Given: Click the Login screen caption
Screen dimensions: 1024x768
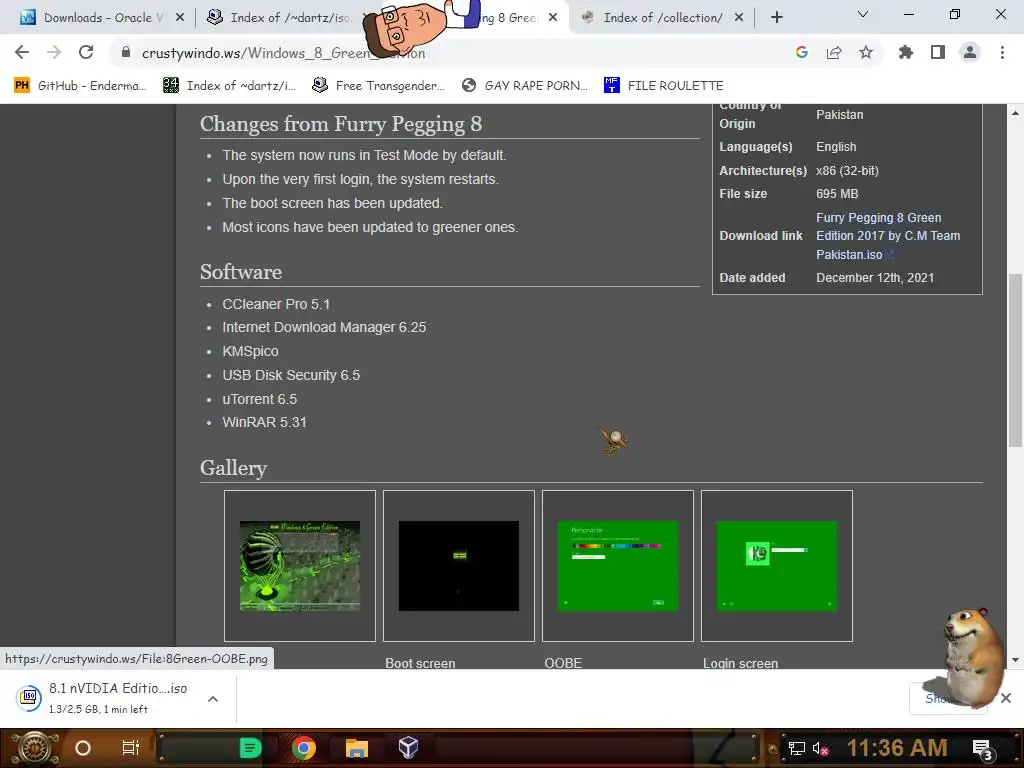Looking at the screenshot, I should 741,662.
